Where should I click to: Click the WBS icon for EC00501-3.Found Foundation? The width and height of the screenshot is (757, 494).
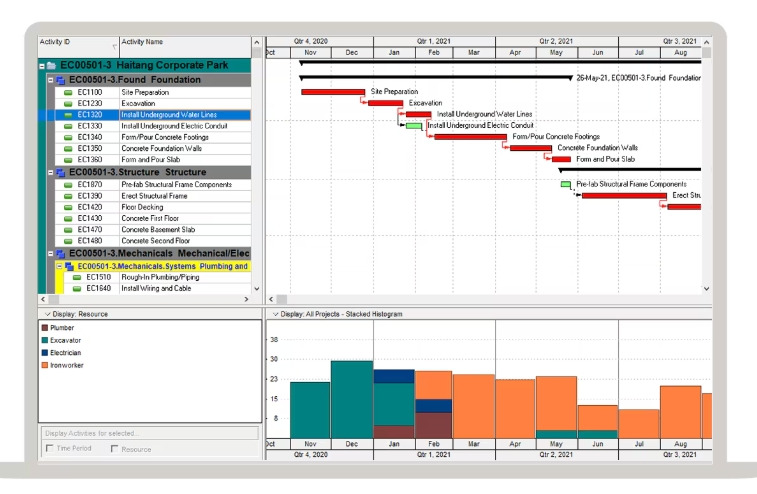tap(60, 80)
